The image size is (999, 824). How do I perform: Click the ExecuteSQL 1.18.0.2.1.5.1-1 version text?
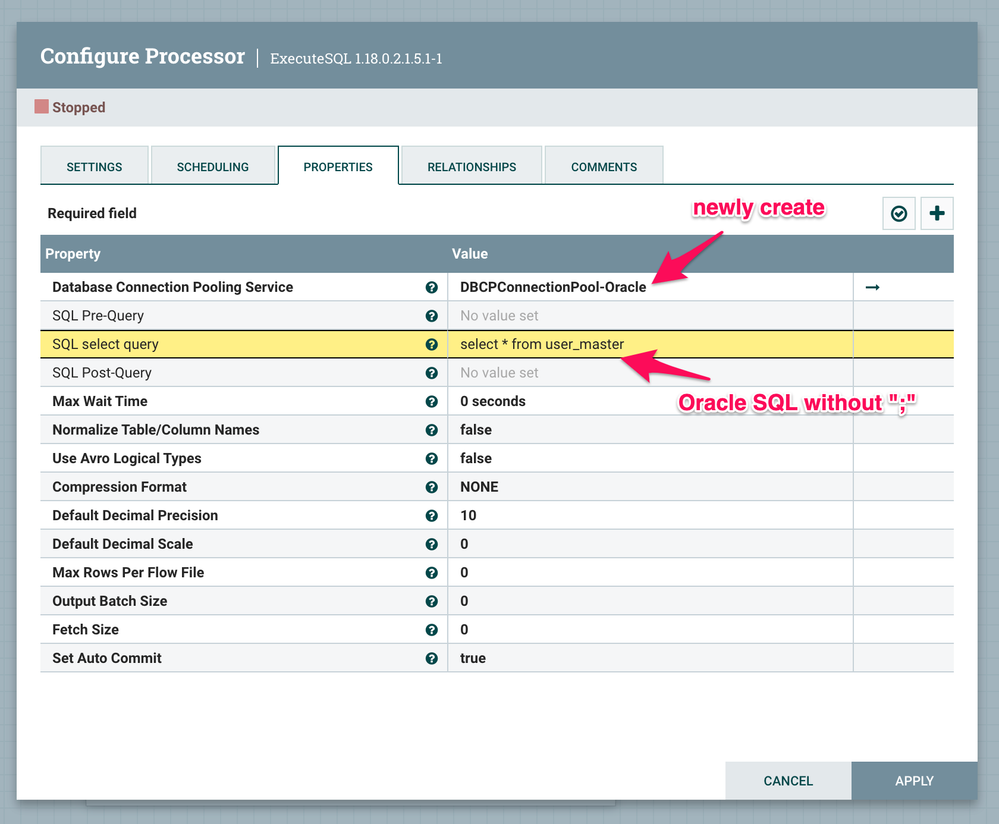point(356,59)
